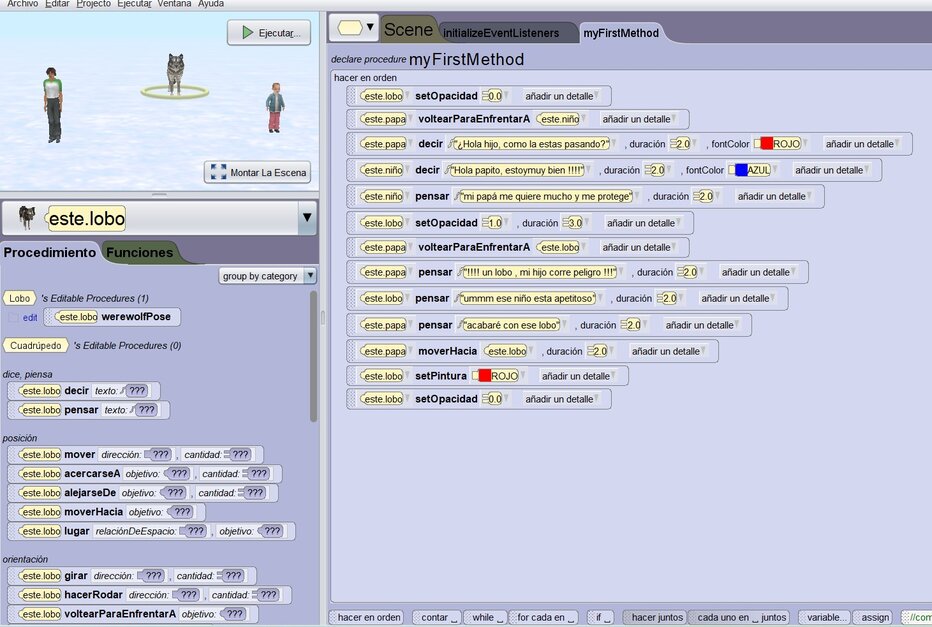Select the boy character in the scene
Screen dimensions: 932x627
click(x=275, y=106)
